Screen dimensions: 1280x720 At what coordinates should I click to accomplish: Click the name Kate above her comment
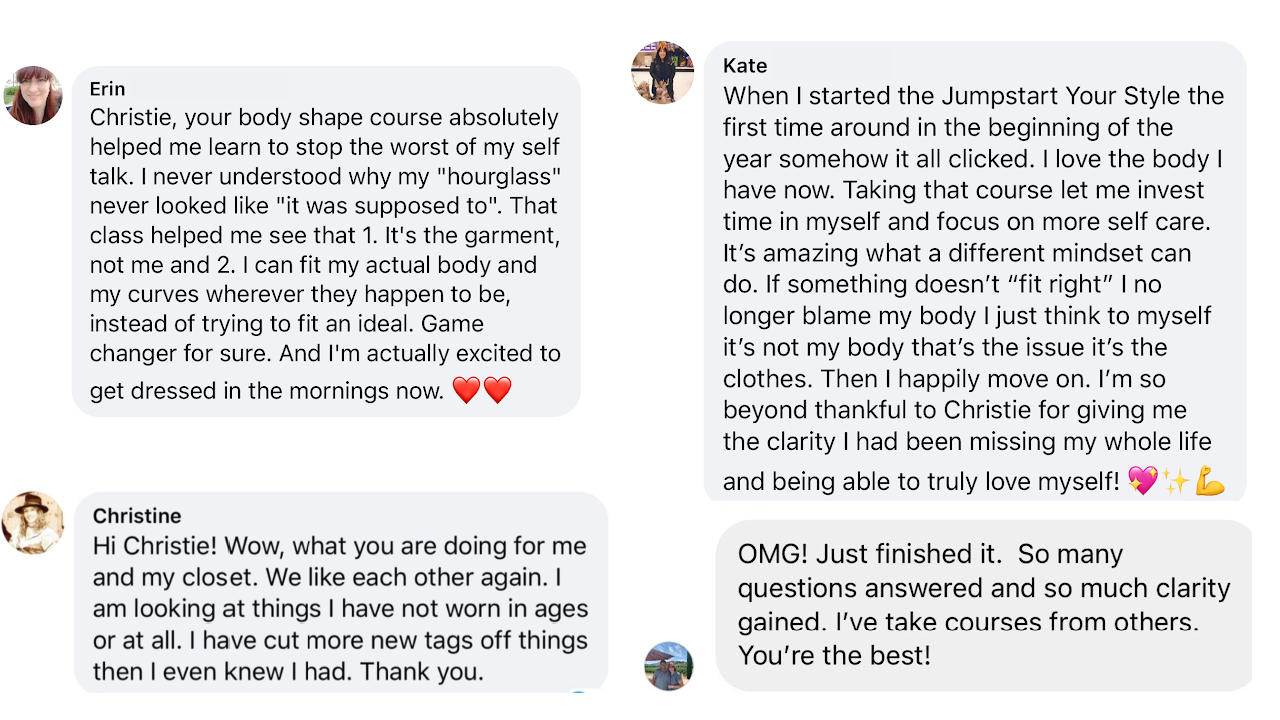click(x=745, y=66)
